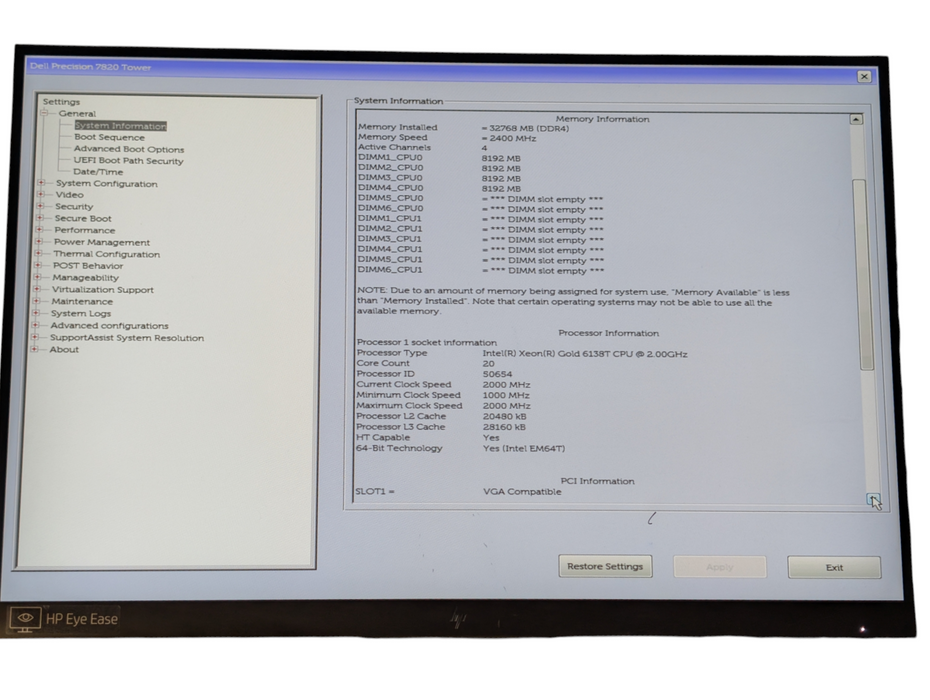
Task: Select System Logs category label
Action: coord(81,313)
